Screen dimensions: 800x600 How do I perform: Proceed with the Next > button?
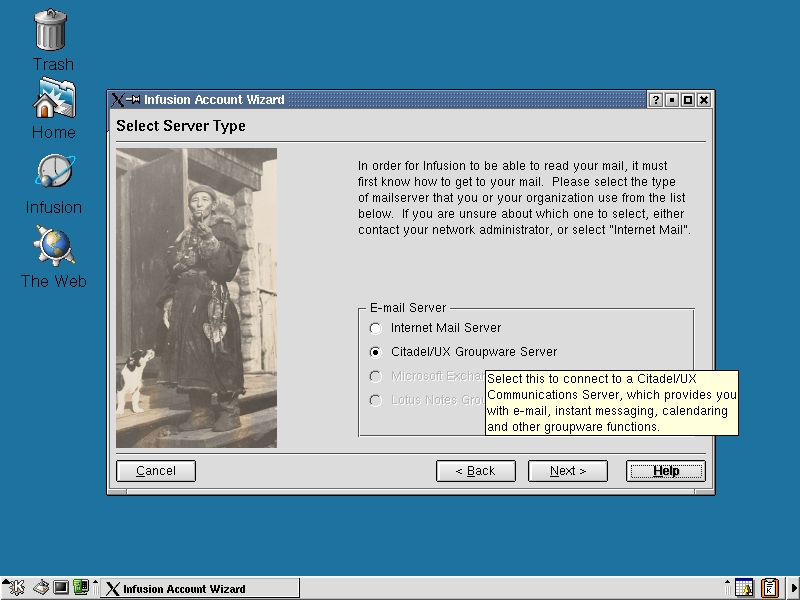point(568,471)
